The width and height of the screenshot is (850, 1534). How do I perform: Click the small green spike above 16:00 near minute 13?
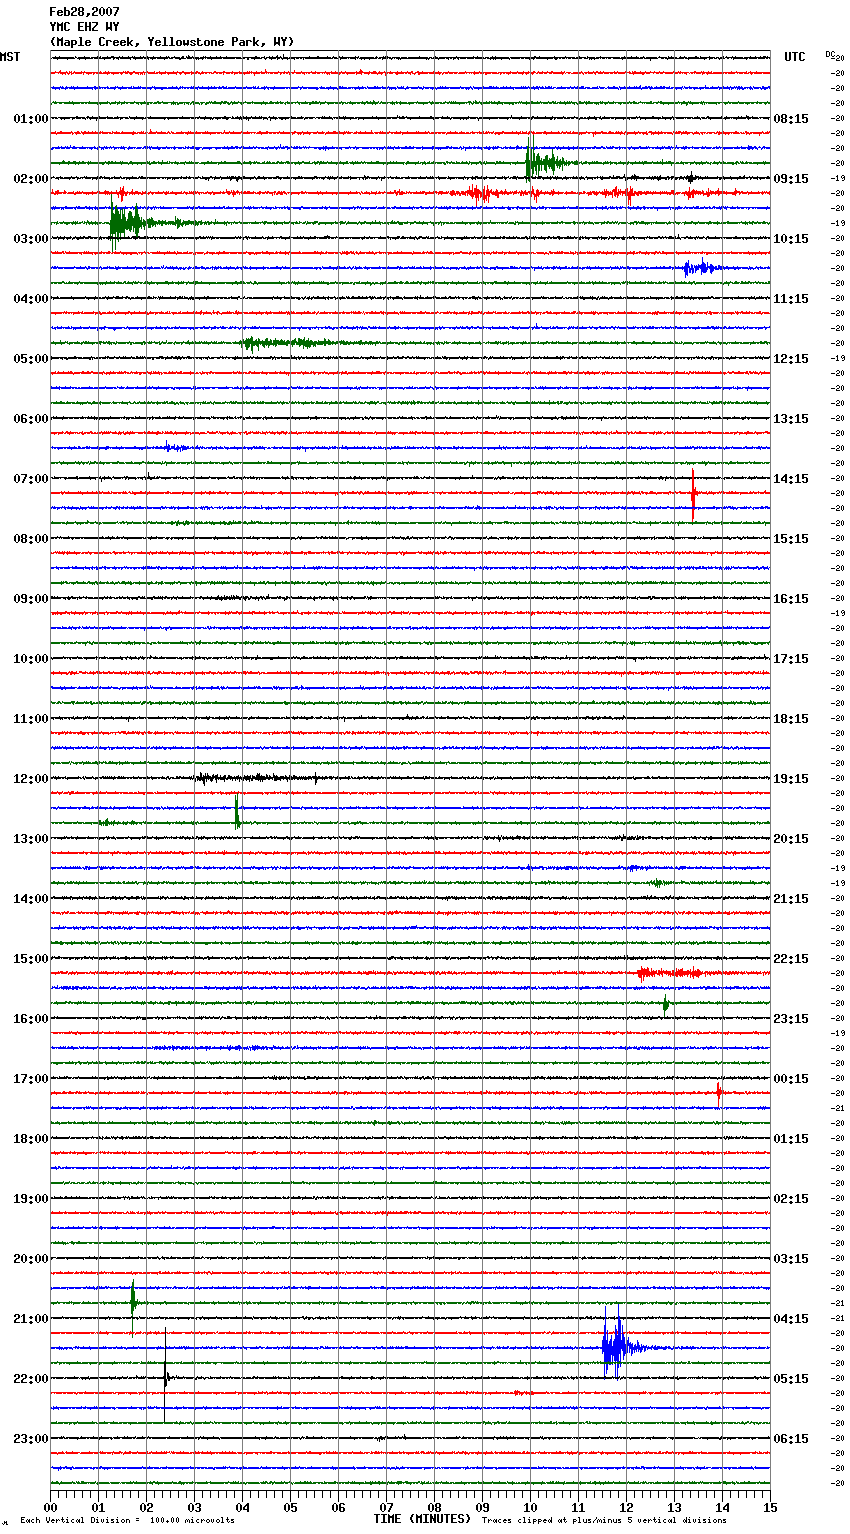click(666, 1004)
